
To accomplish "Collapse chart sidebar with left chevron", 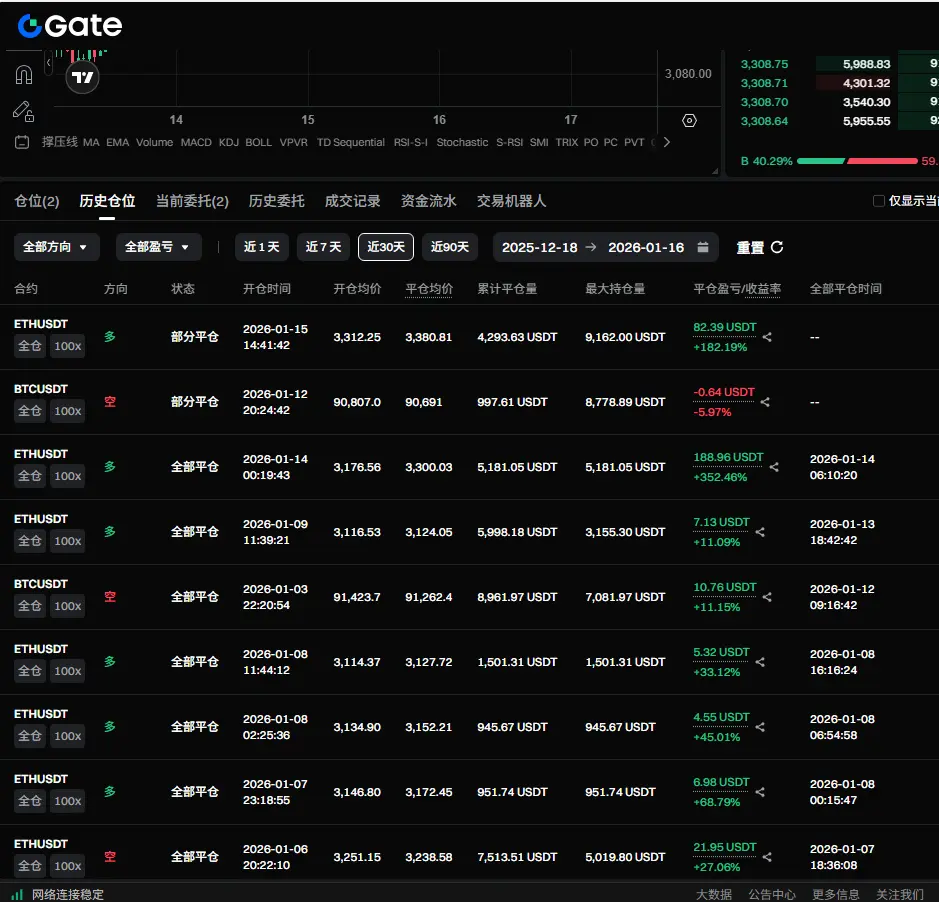I will click(49, 62).
